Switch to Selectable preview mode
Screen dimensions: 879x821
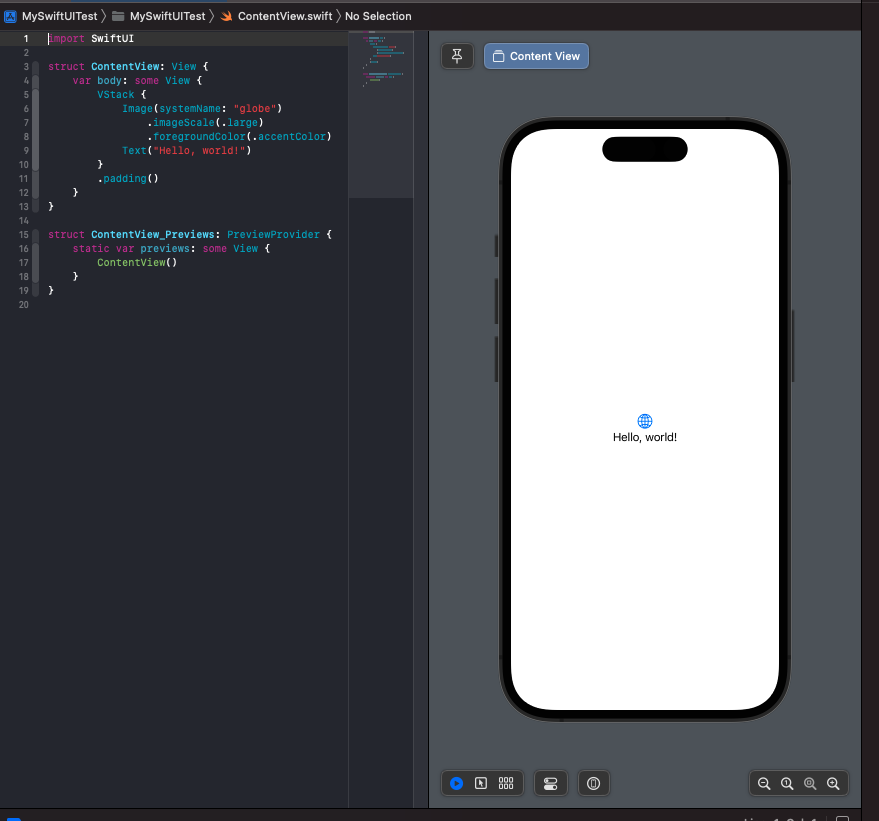[481, 783]
